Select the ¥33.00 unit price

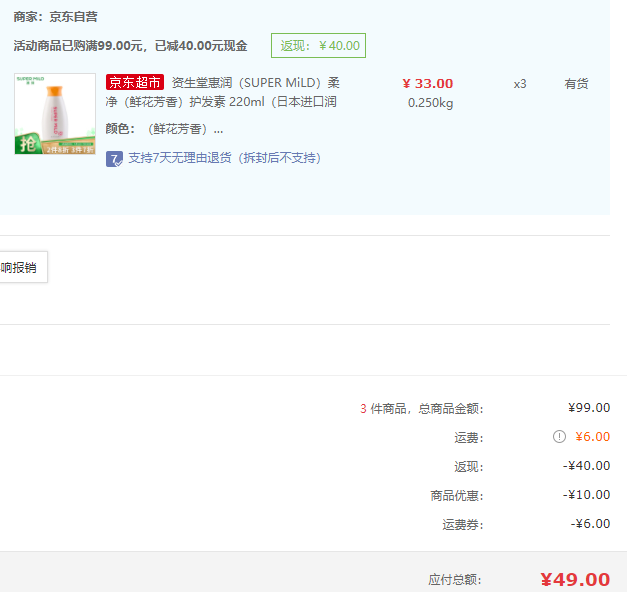[427, 84]
